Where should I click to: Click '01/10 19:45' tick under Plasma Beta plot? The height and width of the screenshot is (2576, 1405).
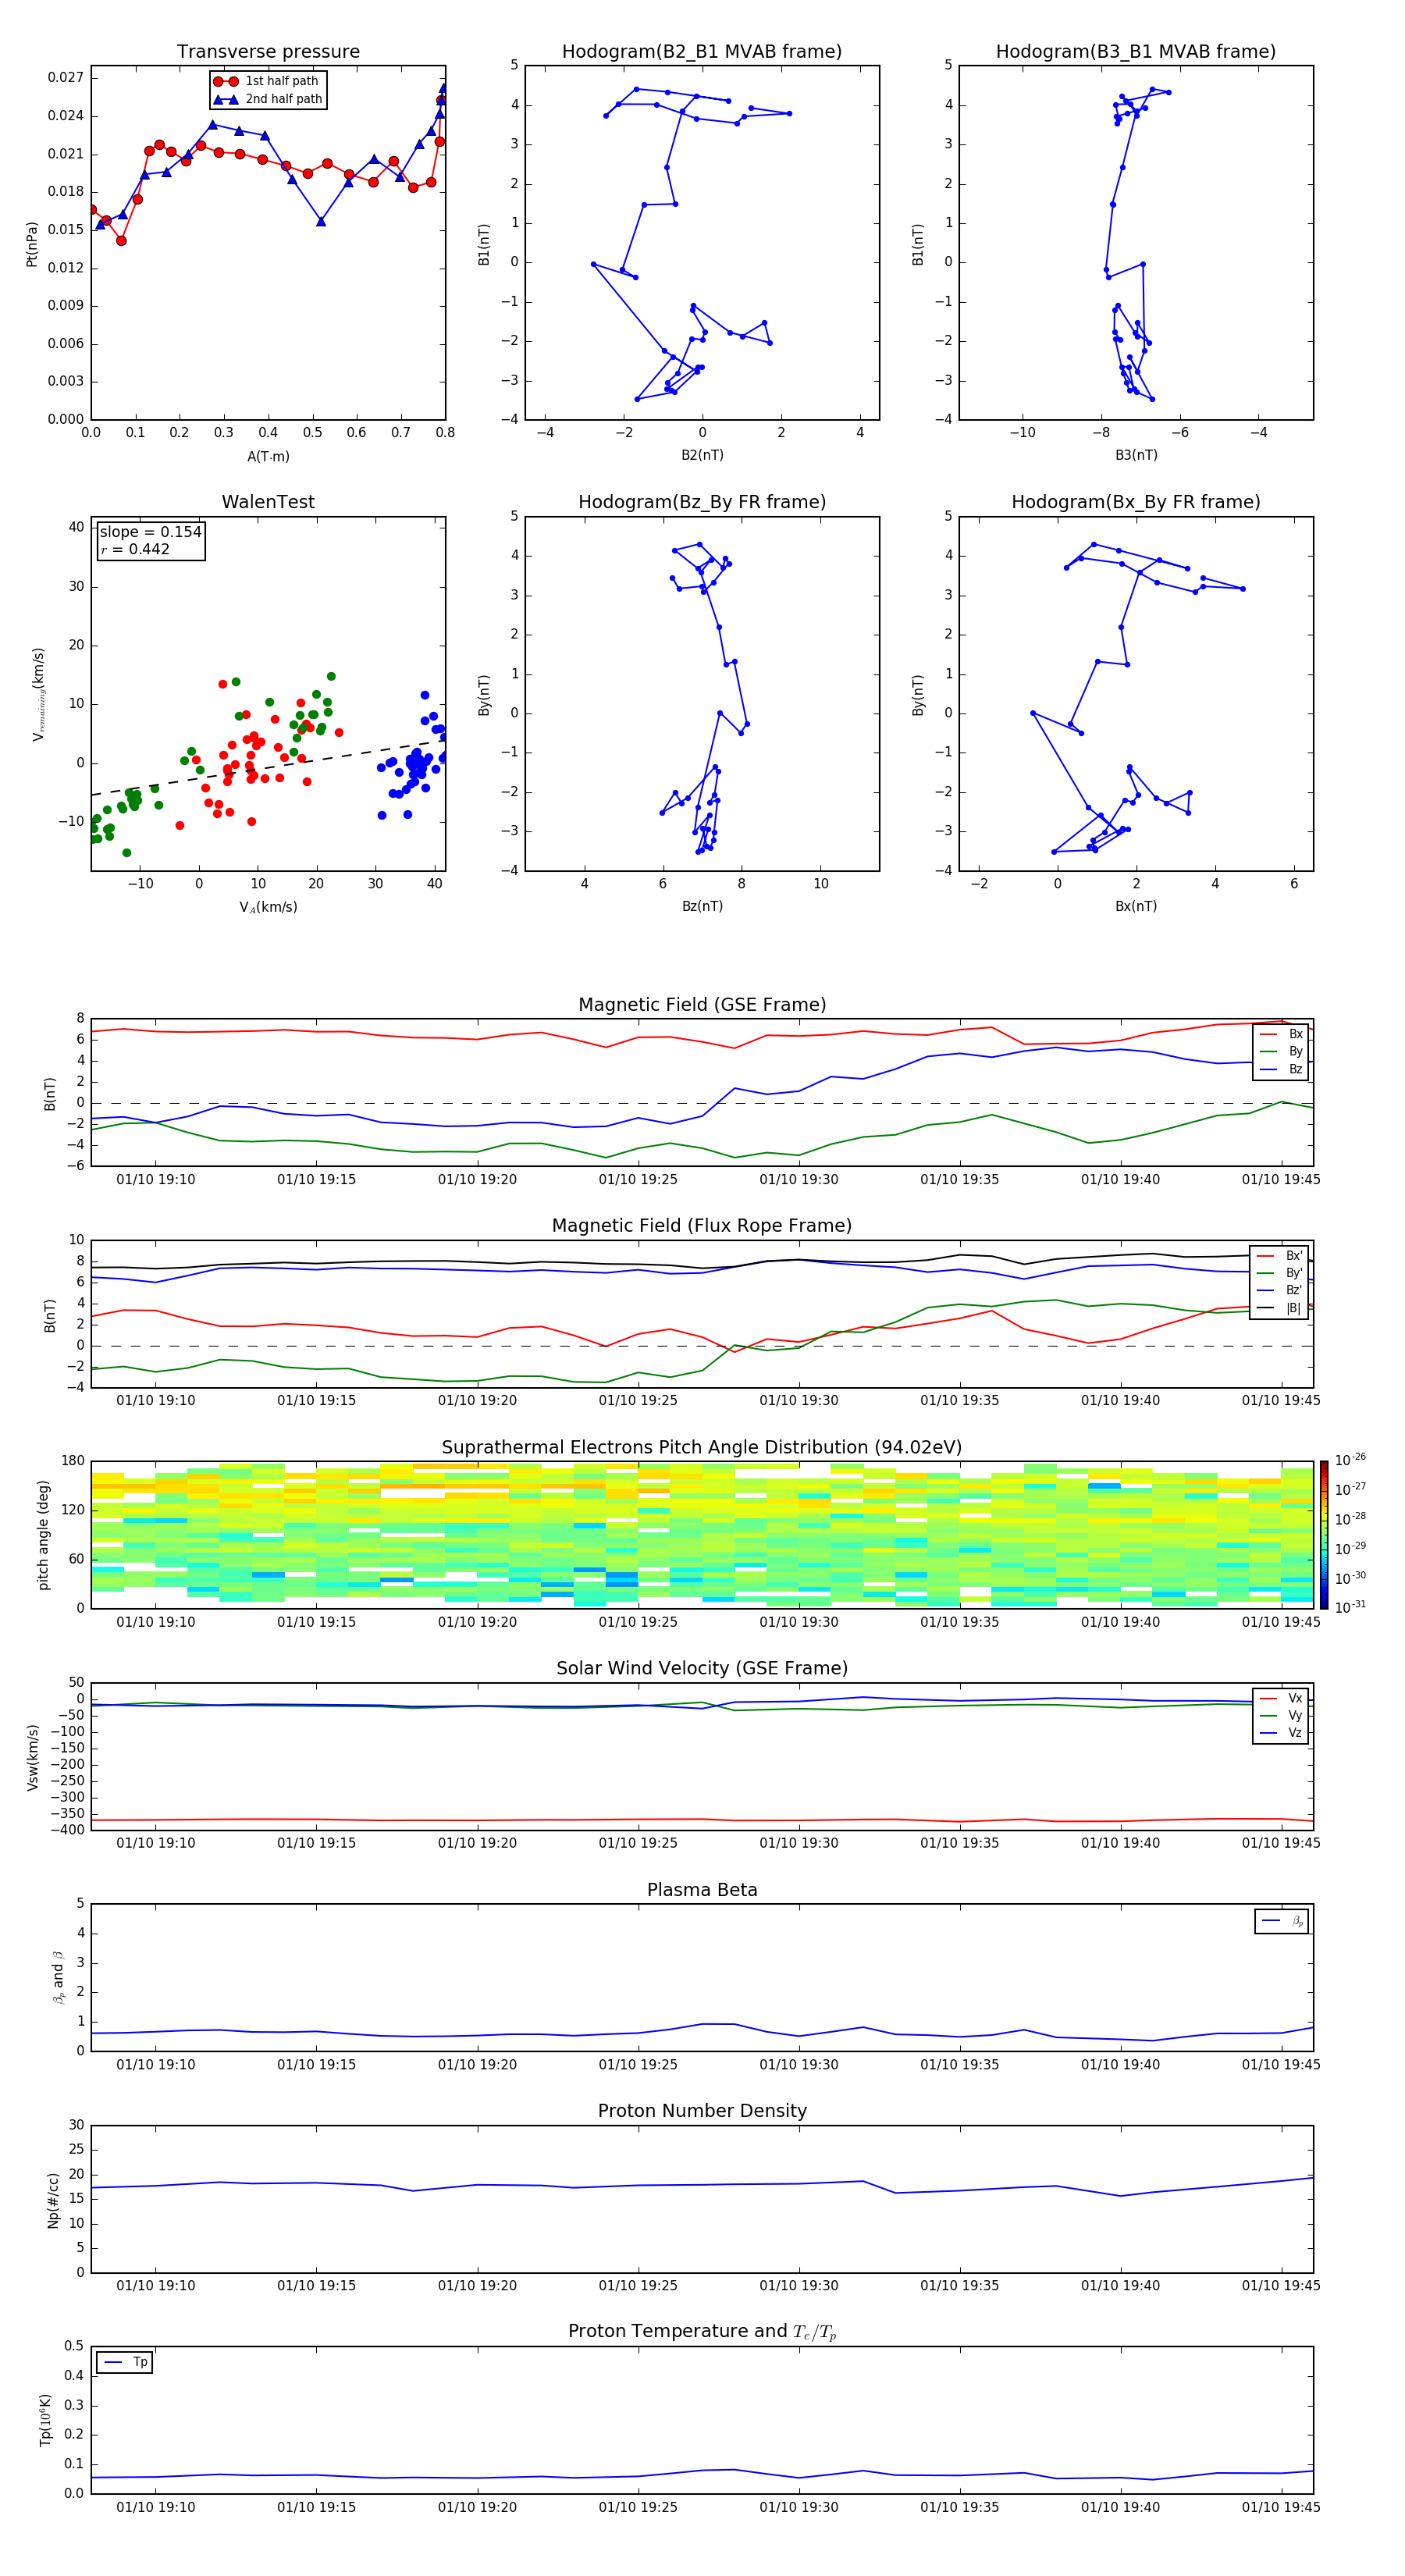pyautogui.click(x=1281, y=2064)
